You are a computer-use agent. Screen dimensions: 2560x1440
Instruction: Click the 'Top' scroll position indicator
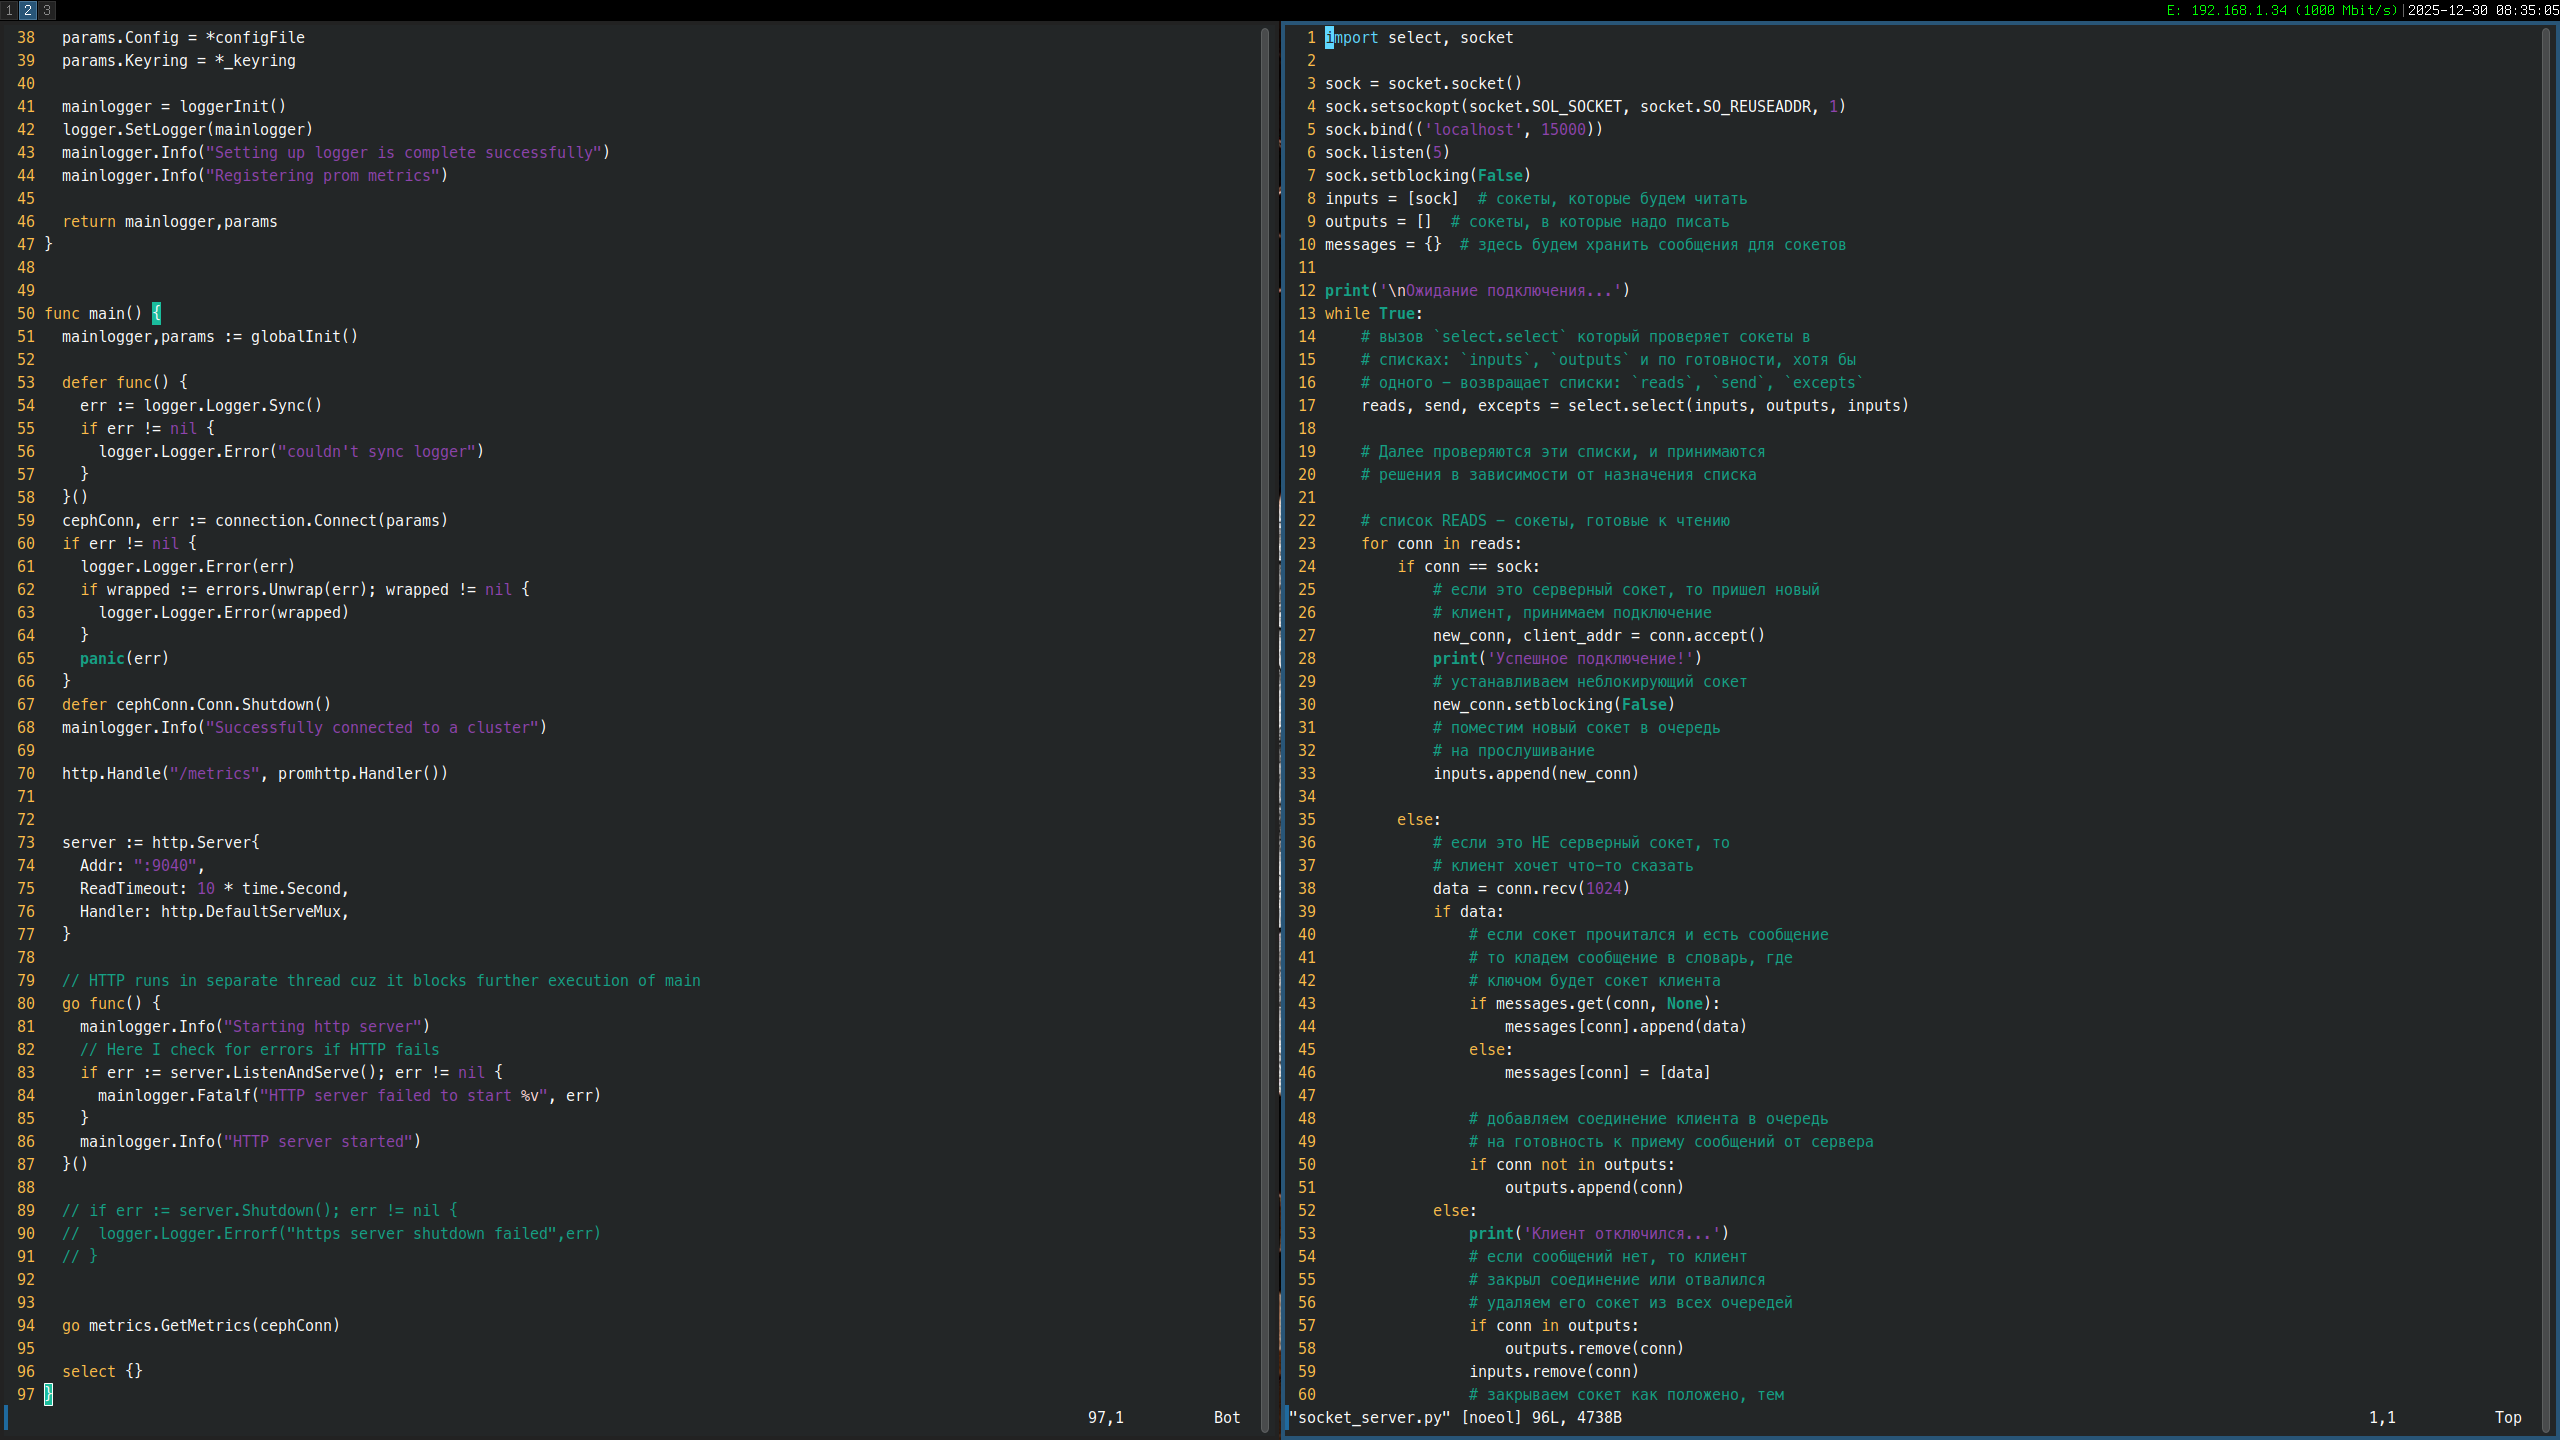point(2507,1417)
